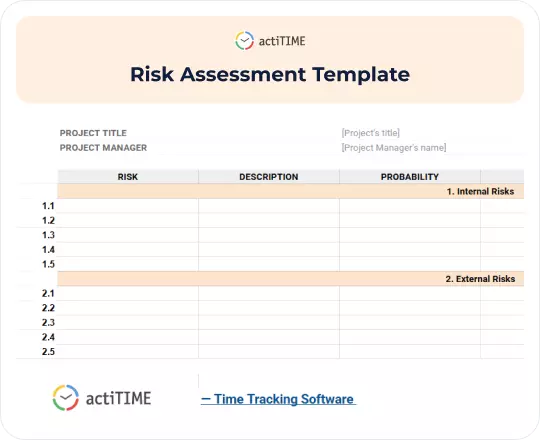540x440 pixels.
Task: Click the Risk cell in row 1.1
Action: click(128, 206)
